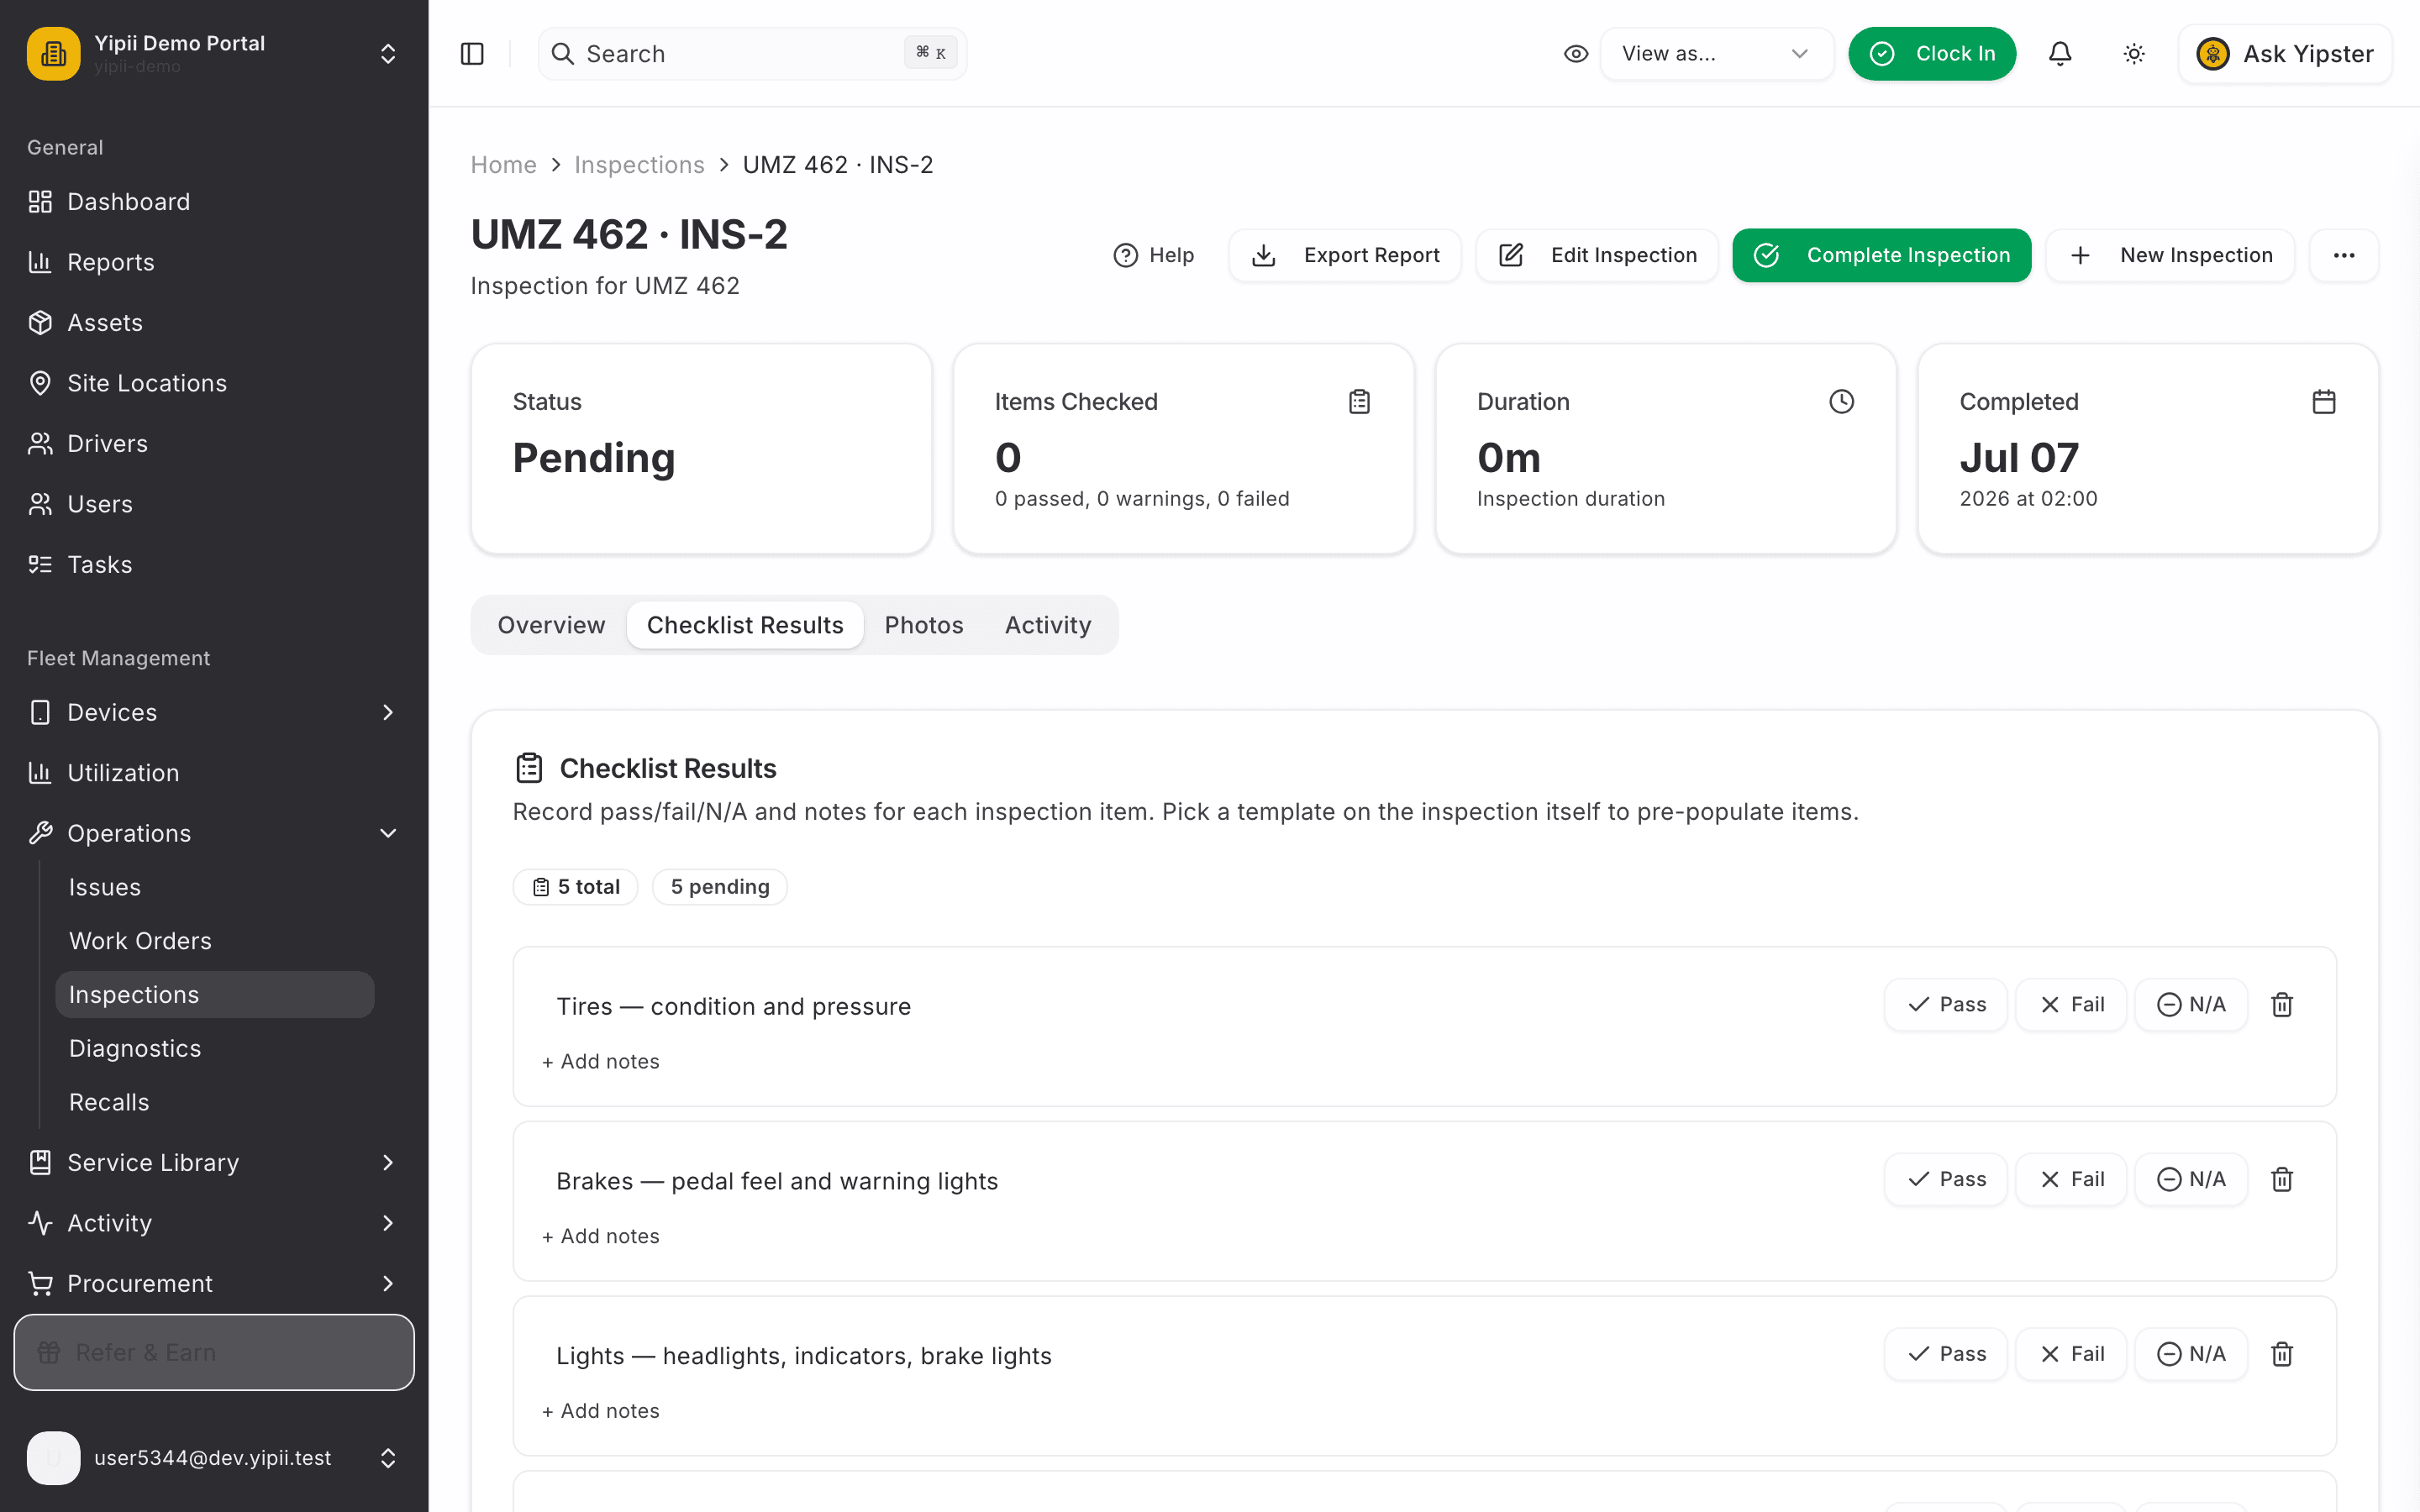The height and width of the screenshot is (1512, 2420).
Task: Open Work Orders in sidebar
Action: [x=214, y=941]
